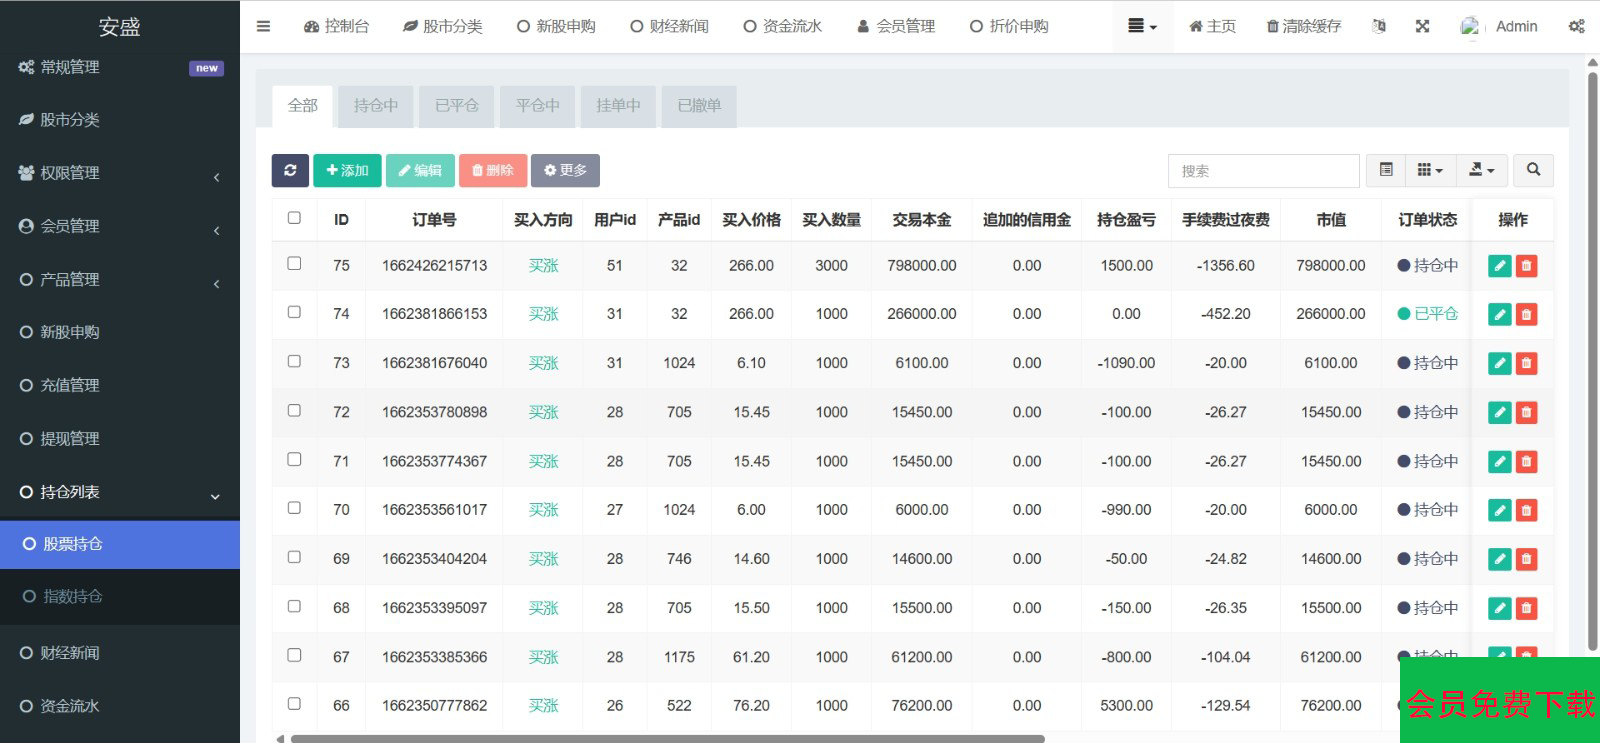Screen dimensions: 1600x743
Task: Select the checkbox for row ID 74
Action: (x=294, y=313)
